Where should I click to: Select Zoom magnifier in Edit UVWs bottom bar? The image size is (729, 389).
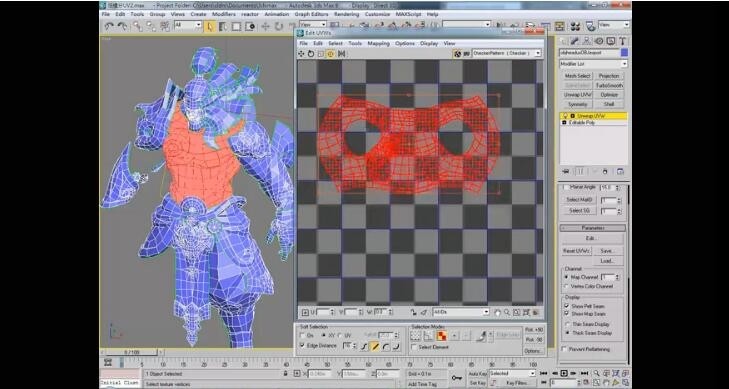point(507,312)
